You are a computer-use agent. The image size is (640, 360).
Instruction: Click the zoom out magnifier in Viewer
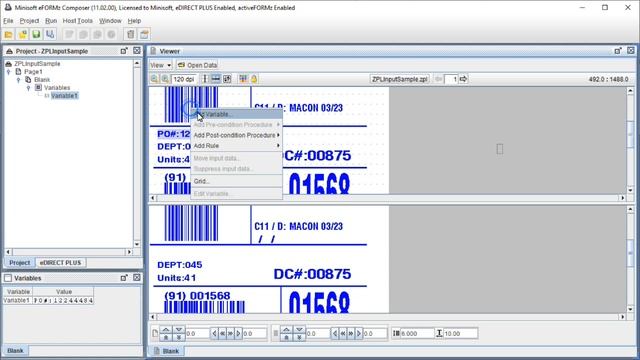155,79
